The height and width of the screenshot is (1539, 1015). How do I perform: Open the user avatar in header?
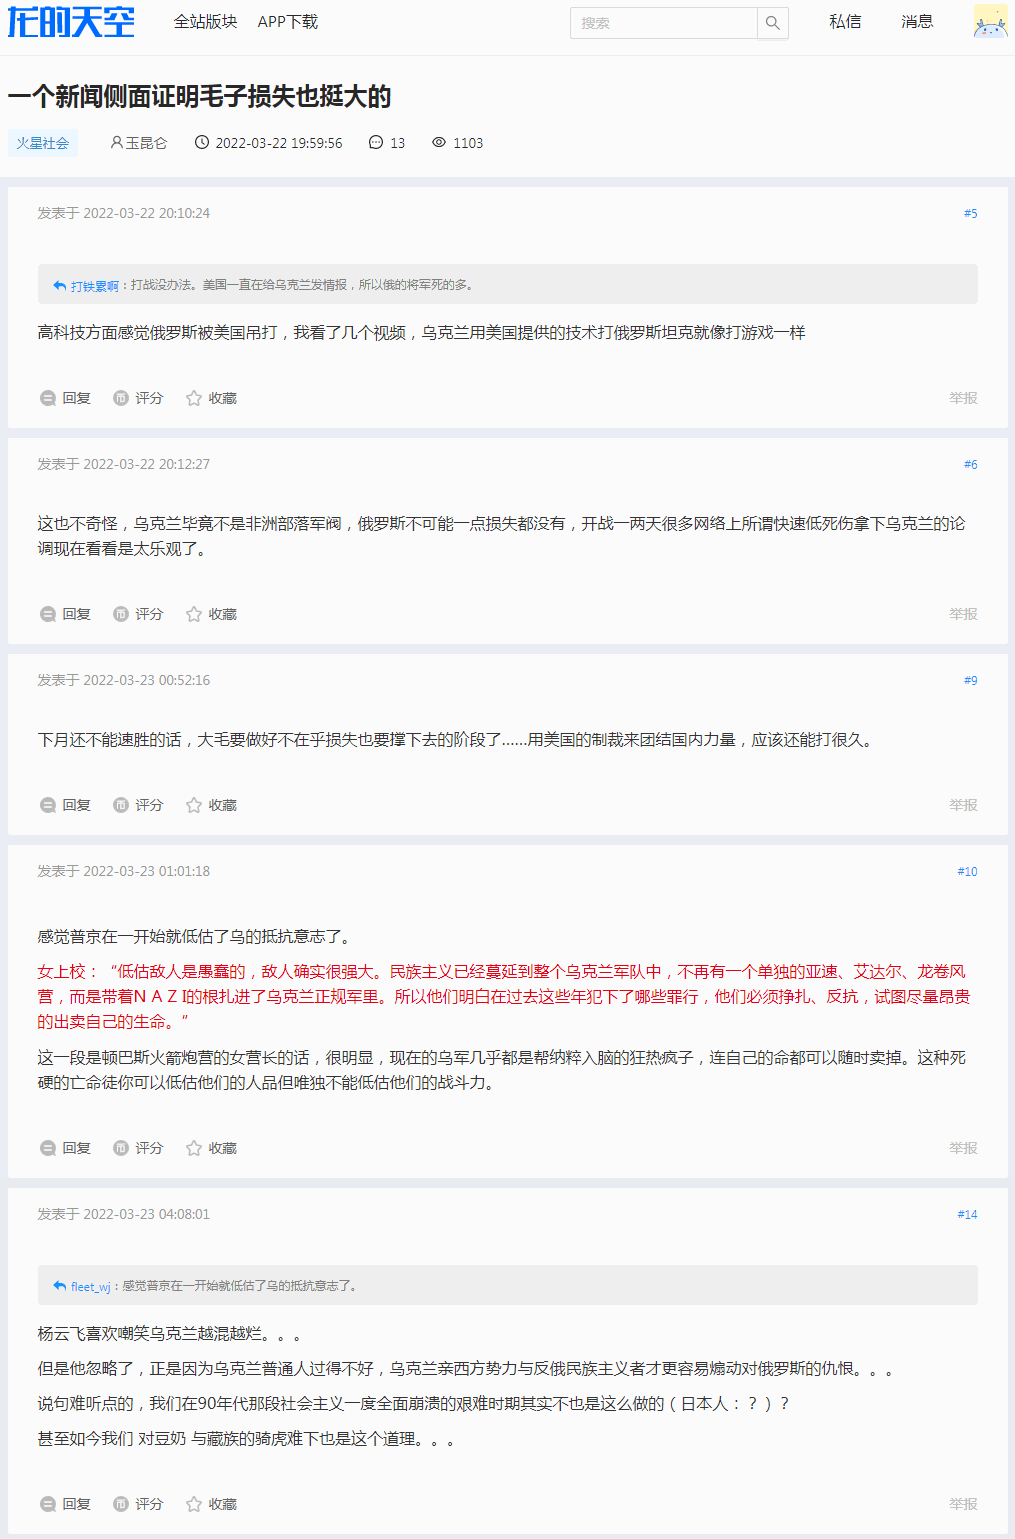990,21
